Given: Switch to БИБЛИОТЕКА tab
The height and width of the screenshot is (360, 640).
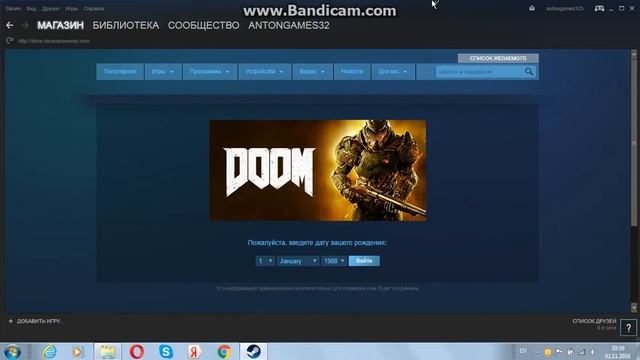Looking at the screenshot, I should [126, 25].
